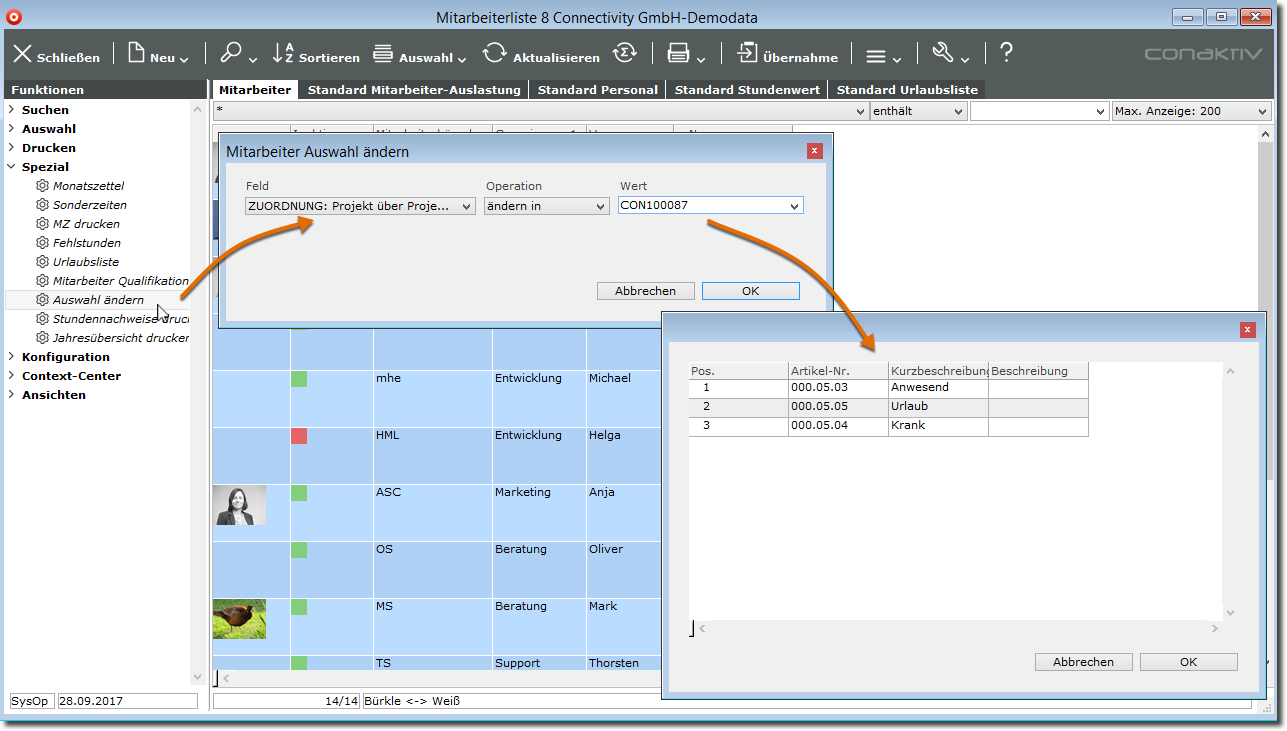Open the wrench tools icon
The height and width of the screenshot is (731, 1287).
(x=943, y=54)
